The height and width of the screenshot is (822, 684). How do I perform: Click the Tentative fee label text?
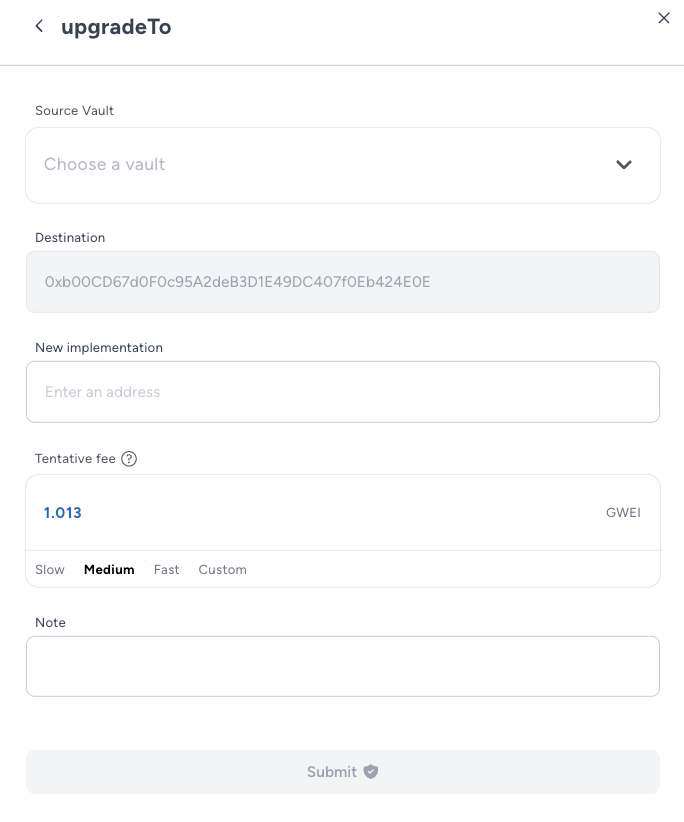coord(75,459)
